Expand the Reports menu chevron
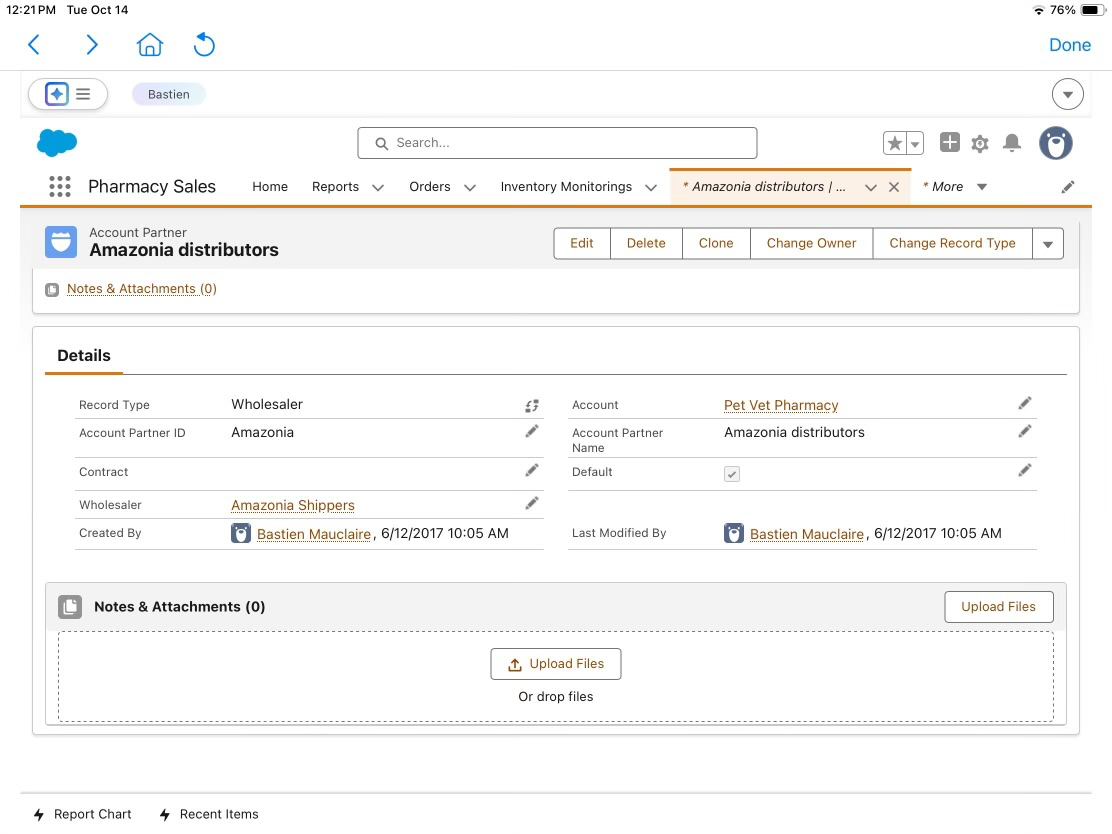 click(378, 187)
